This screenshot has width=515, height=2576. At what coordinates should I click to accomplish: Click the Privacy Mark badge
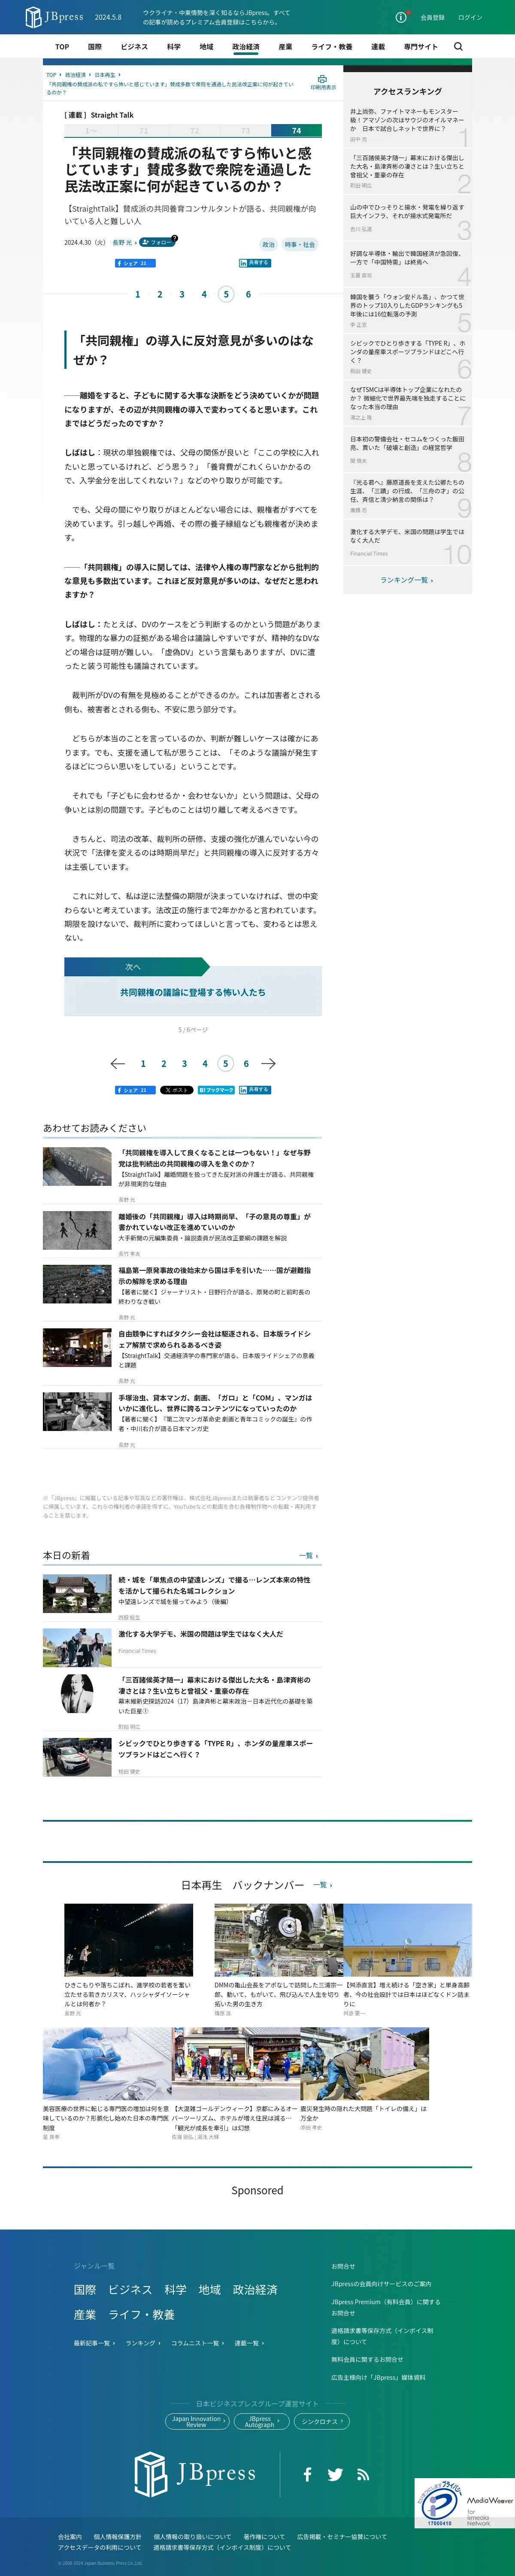pyautogui.click(x=439, y=2502)
